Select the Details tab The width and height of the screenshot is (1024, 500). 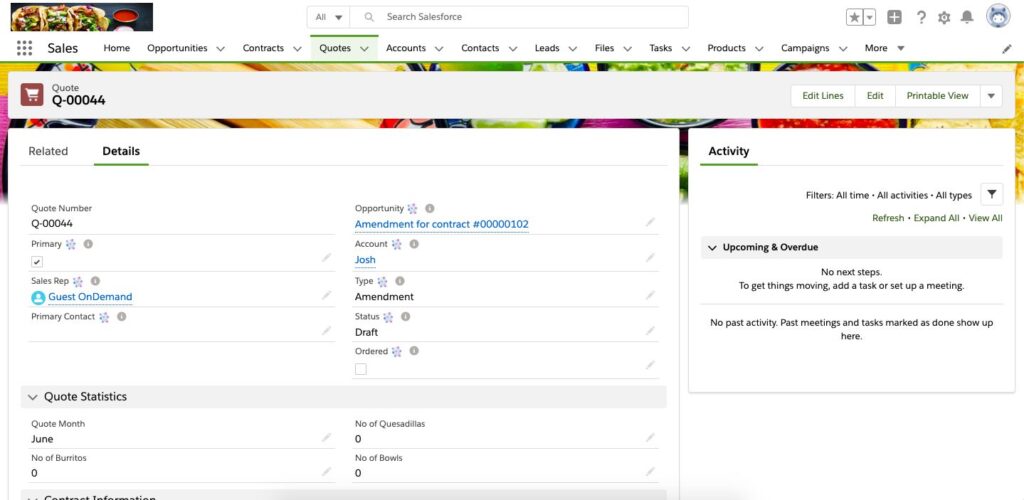click(121, 151)
